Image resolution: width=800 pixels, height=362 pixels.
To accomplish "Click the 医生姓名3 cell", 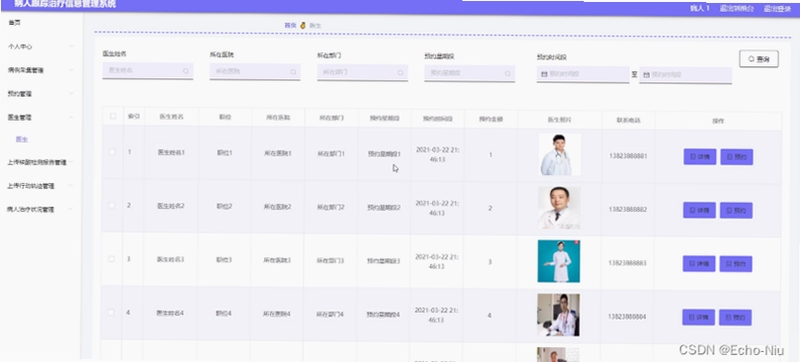I will [170, 260].
